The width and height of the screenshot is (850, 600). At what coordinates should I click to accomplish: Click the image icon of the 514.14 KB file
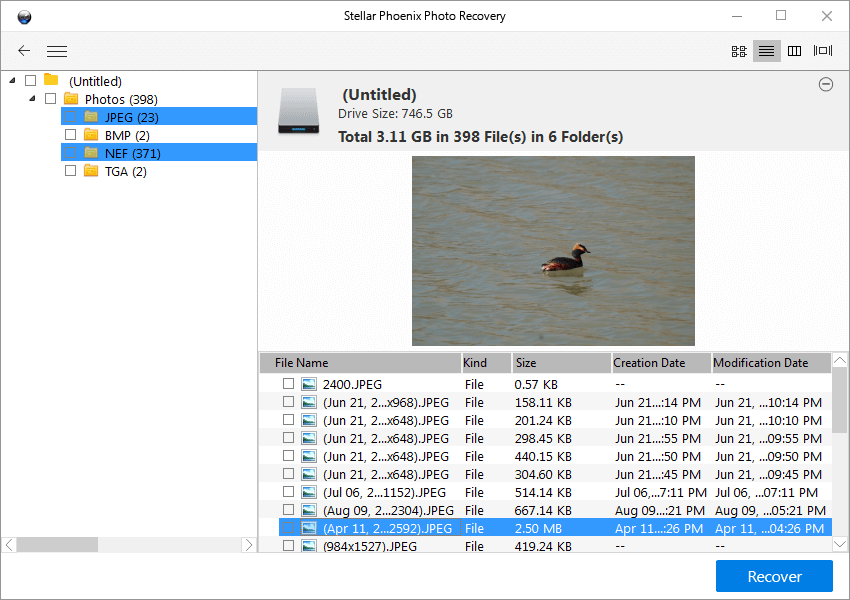(x=309, y=492)
